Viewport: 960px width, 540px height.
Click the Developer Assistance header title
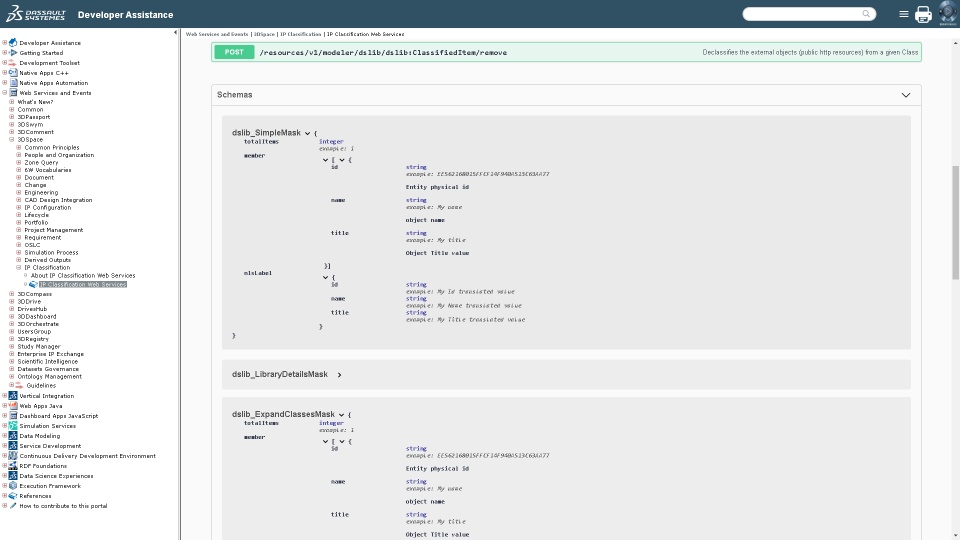125,15
